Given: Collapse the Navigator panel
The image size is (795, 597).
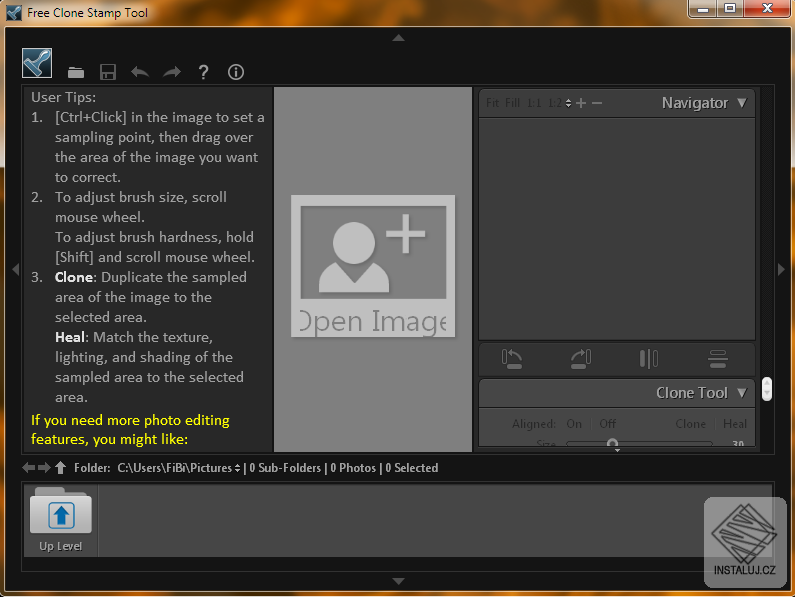Looking at the screenshot, I should pos(742,103).
